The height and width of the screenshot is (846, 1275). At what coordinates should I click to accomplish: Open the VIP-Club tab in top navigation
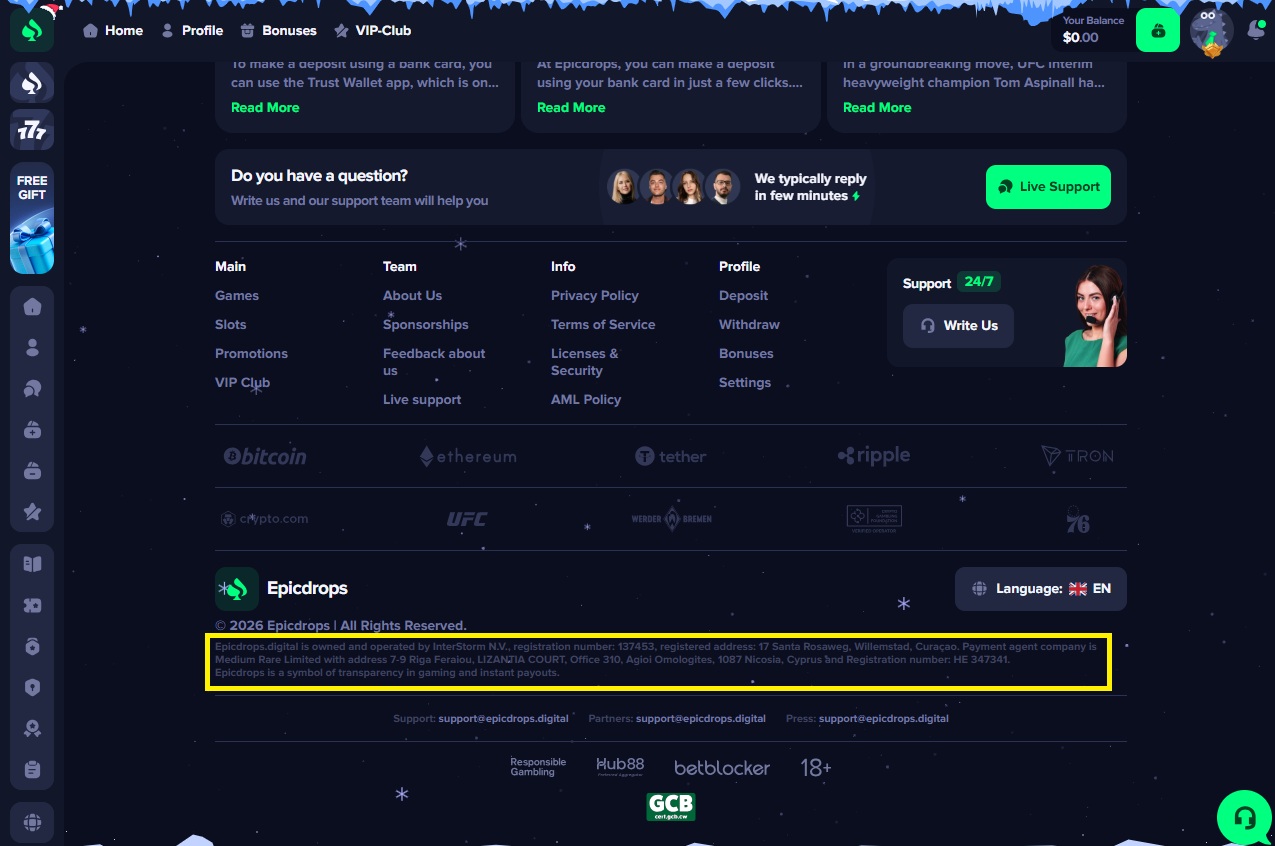pyautogui.click(x=372, y=31)
